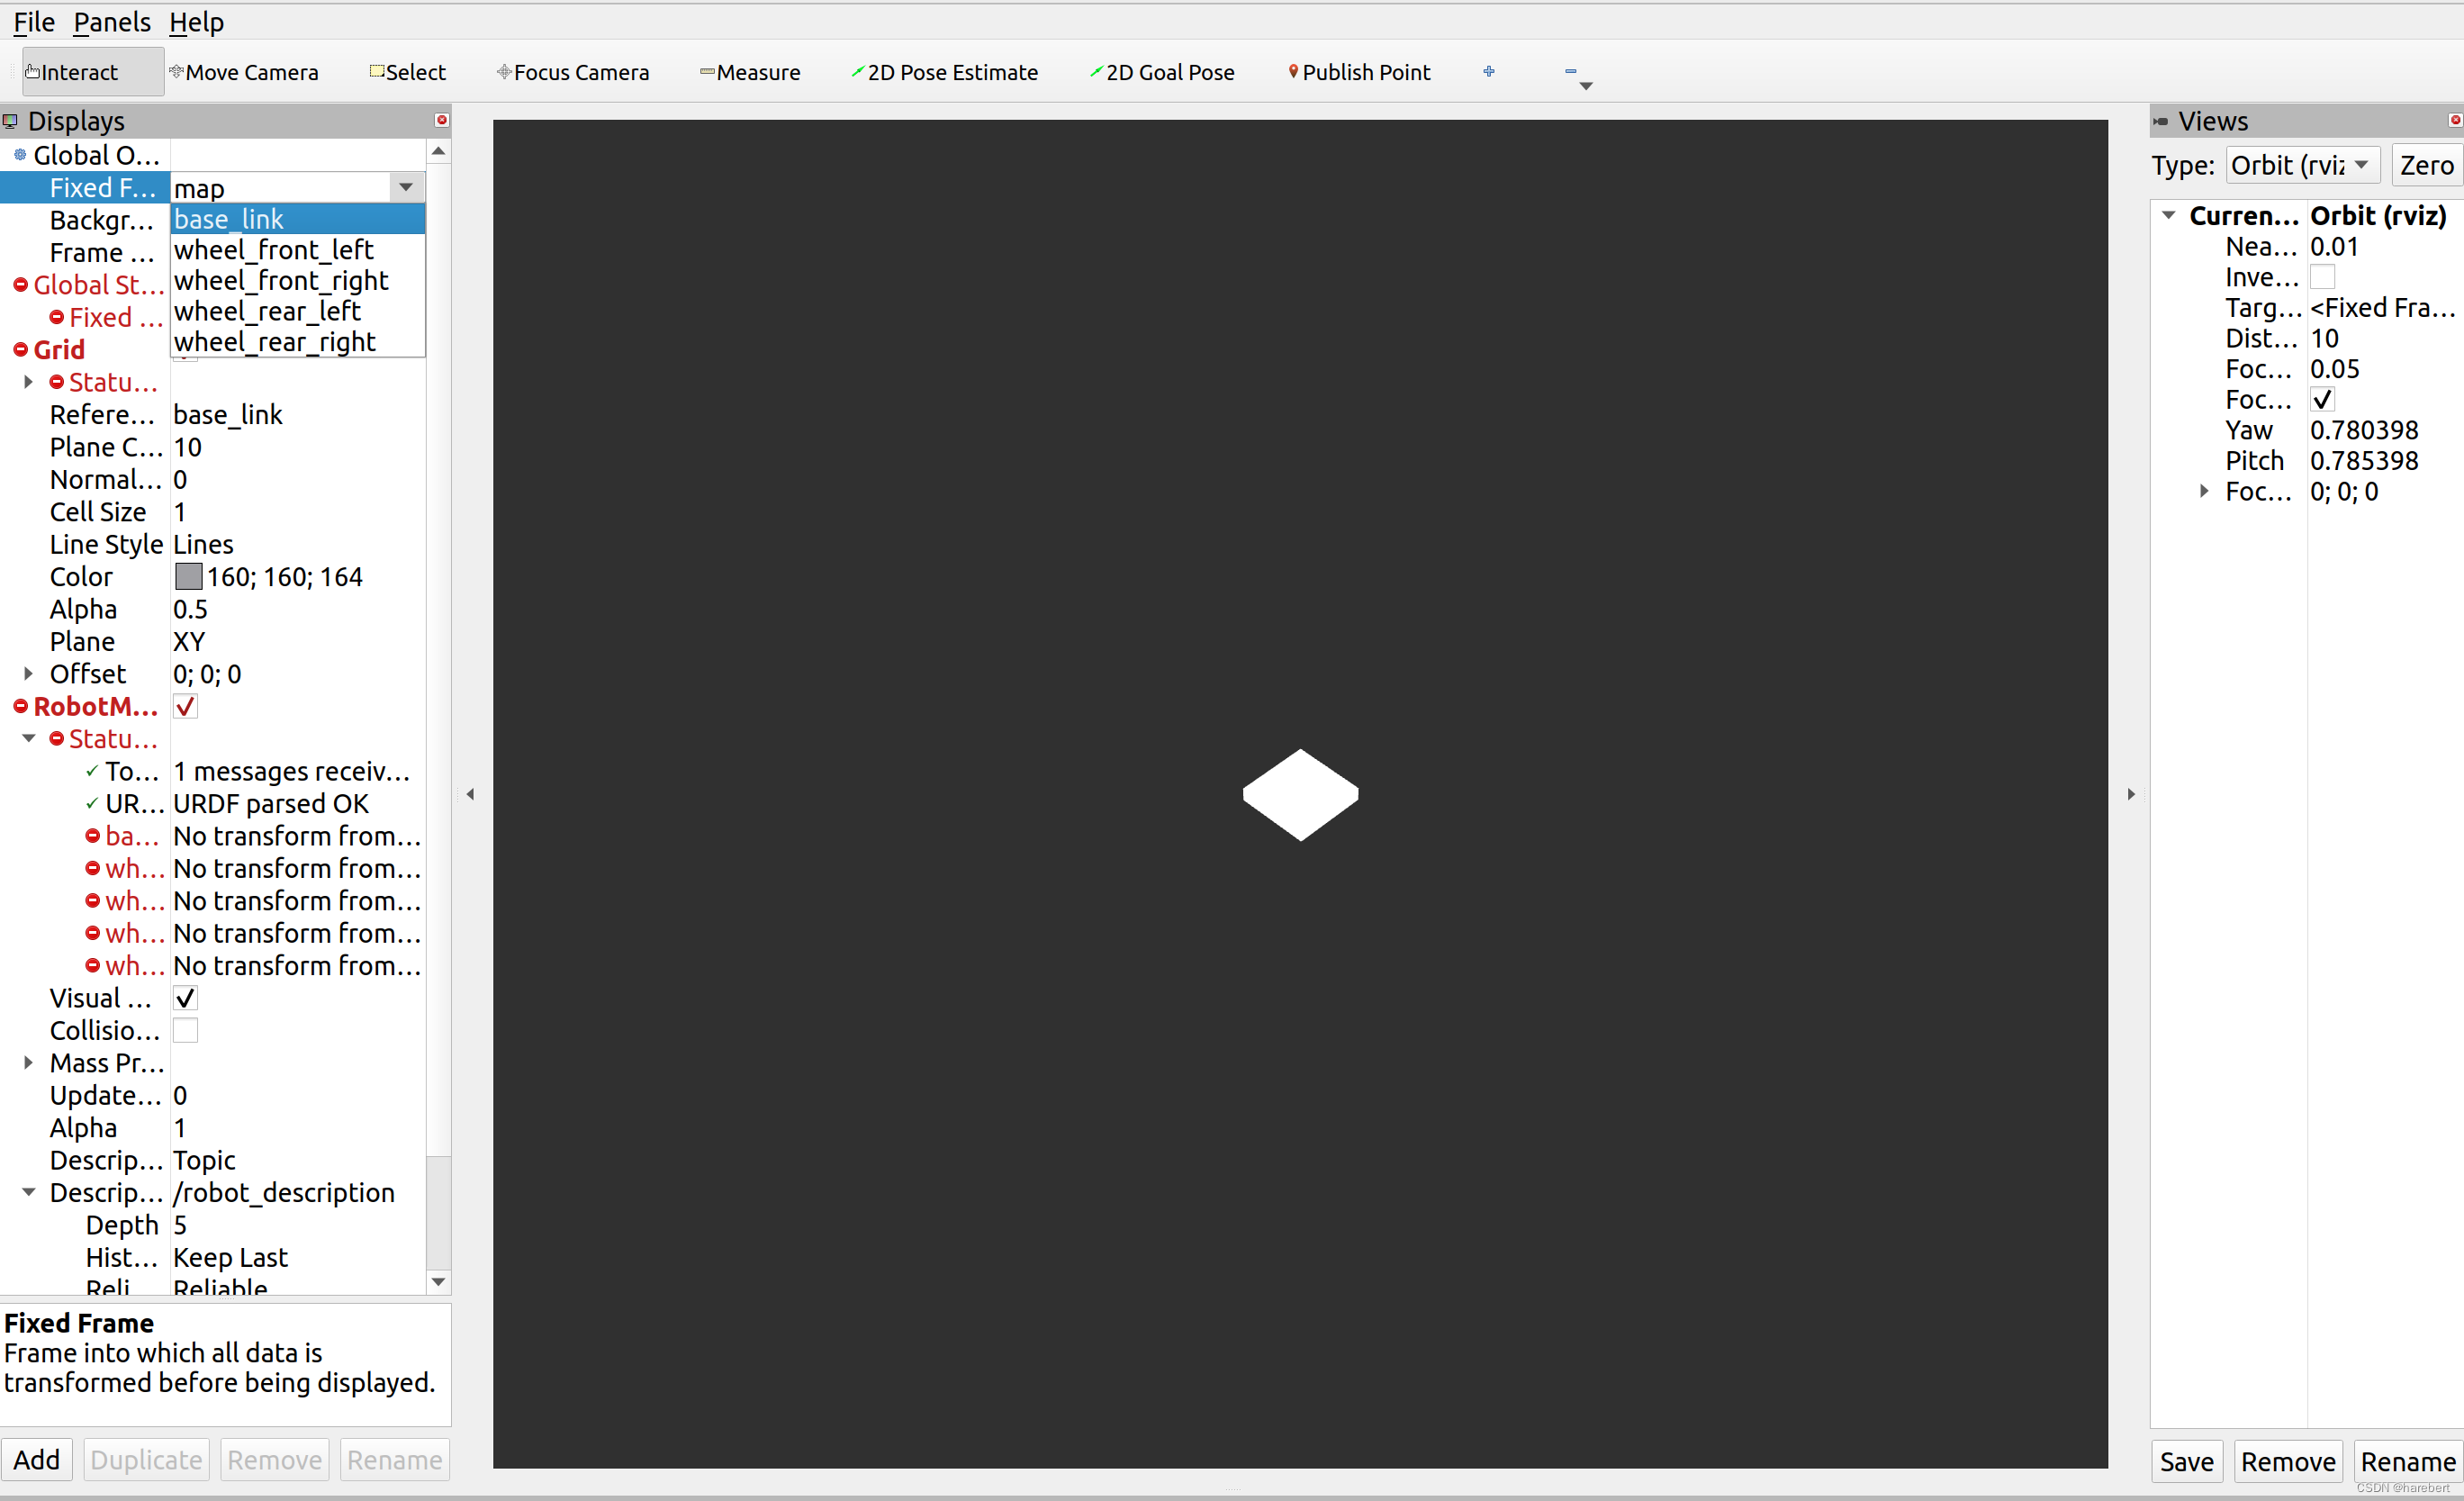Click the Global Status error icon
2464x1501 pixels.
[20, 285]
